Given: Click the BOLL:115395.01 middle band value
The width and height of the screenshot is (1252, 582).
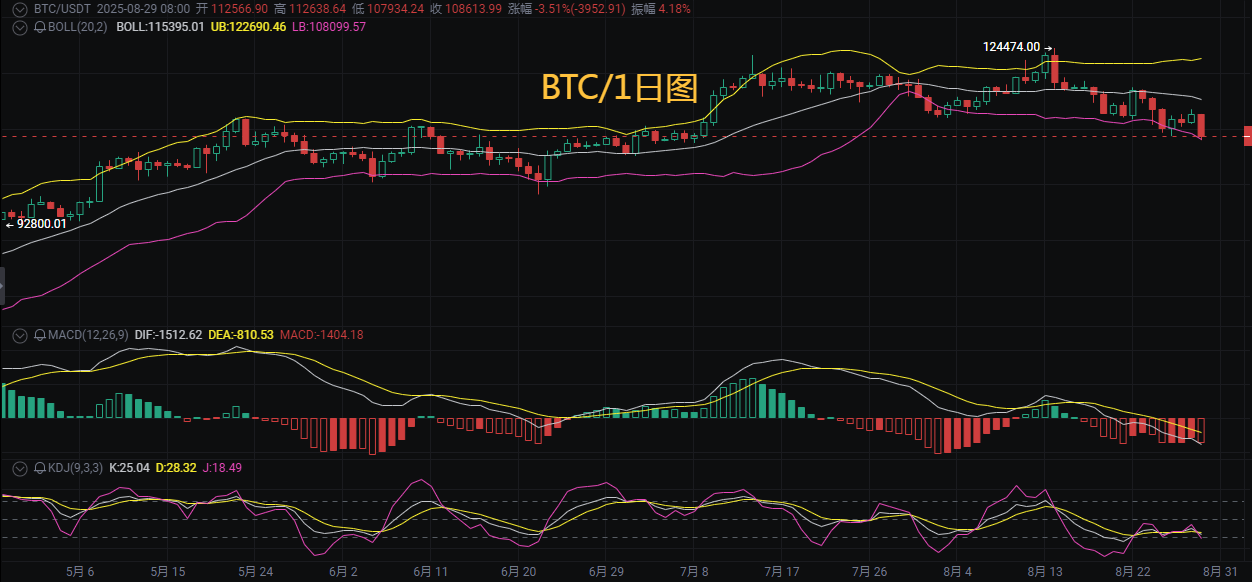Looking at the screenshot, I should click(x=161, y=27).
